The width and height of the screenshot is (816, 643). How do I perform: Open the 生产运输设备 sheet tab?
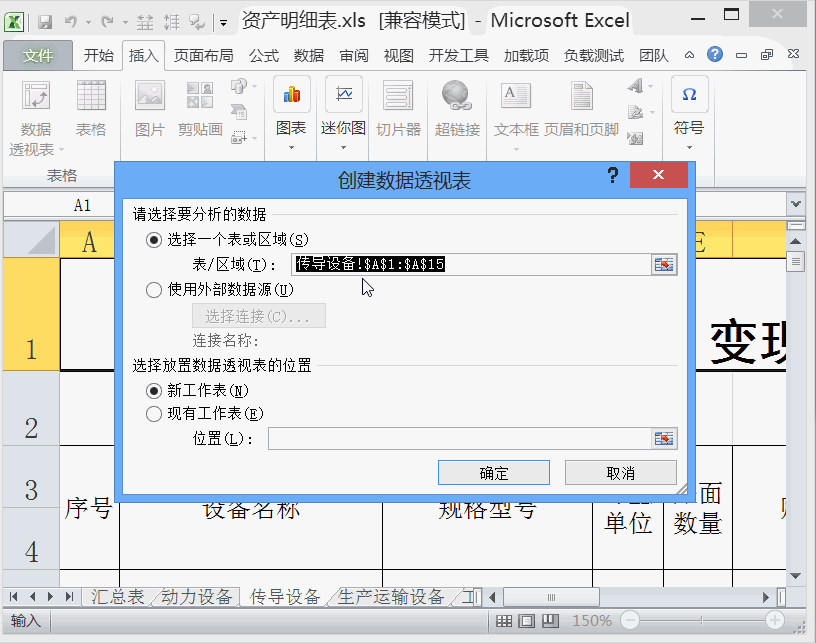point(391,597)
